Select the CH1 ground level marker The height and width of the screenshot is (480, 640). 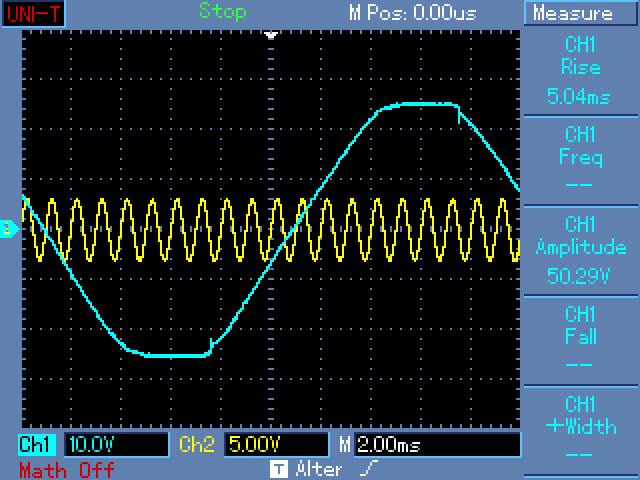tap(9, 229)
